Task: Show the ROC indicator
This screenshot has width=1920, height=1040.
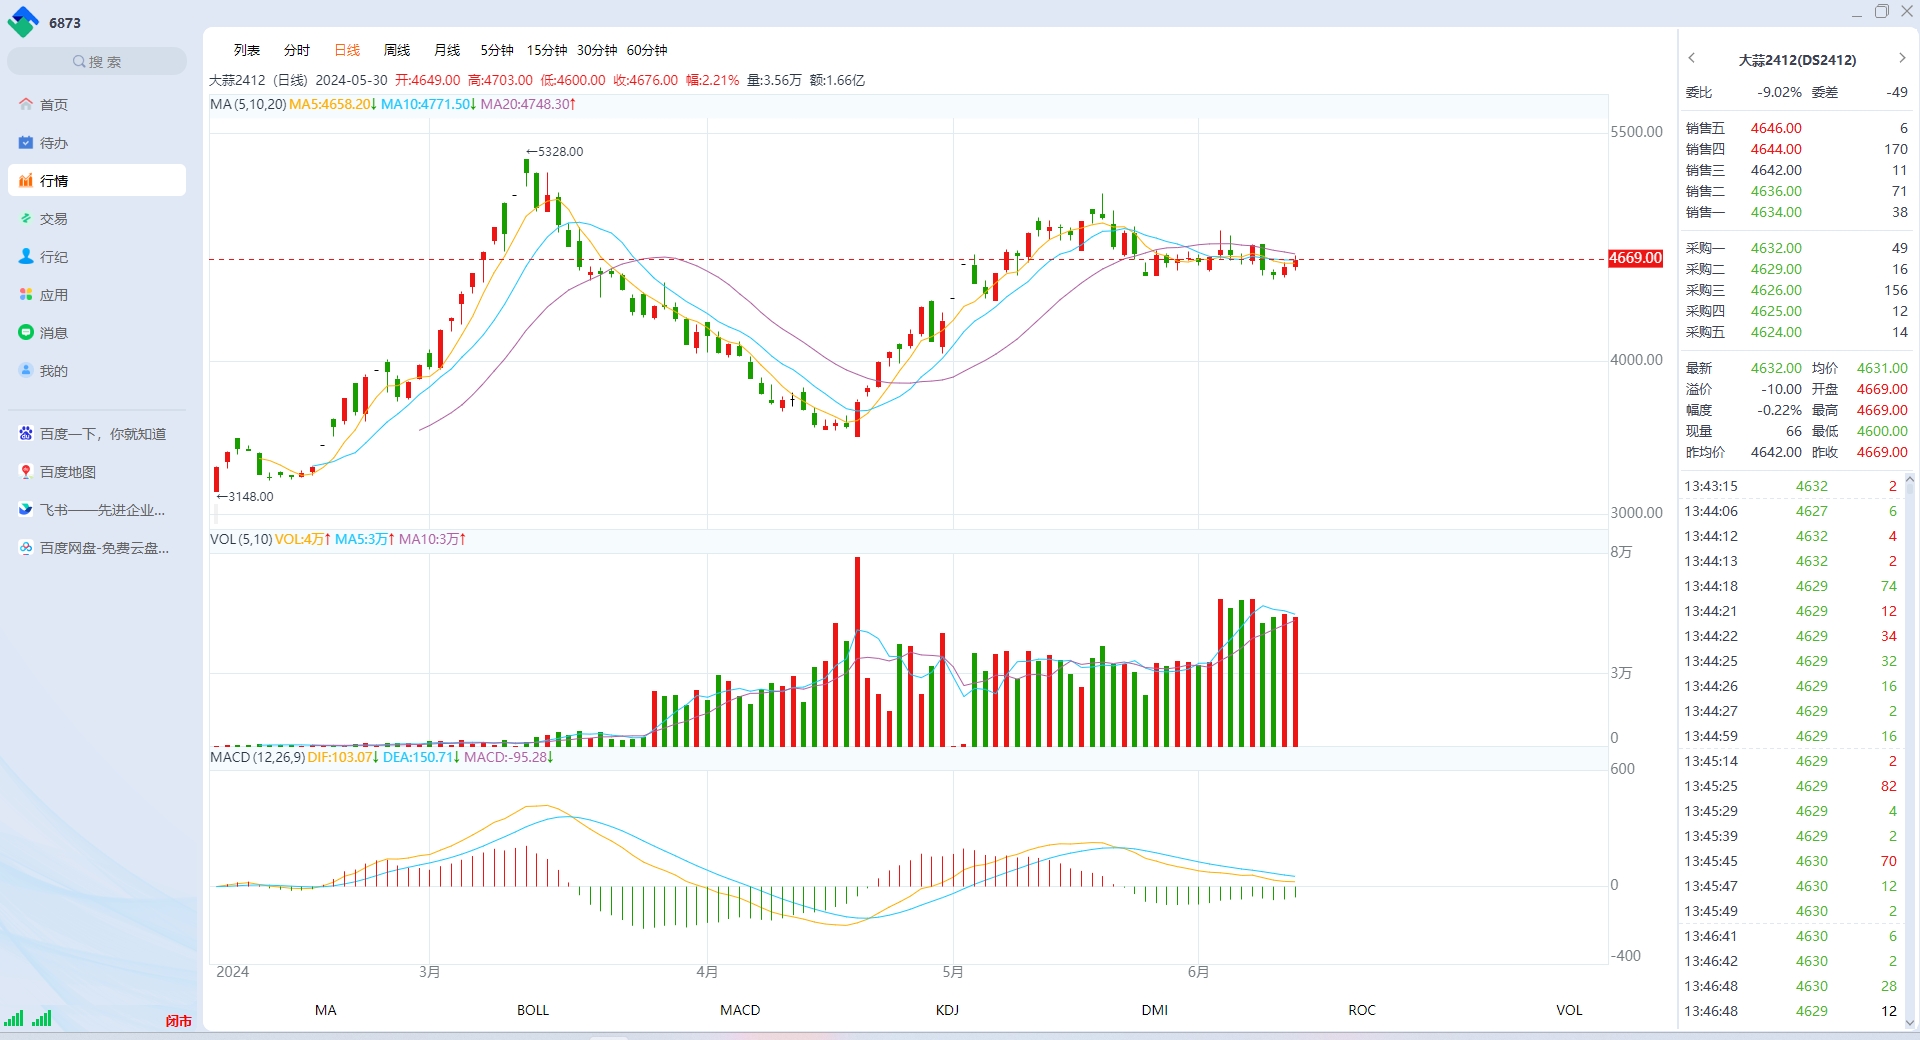Action: click(1362, 1010)
